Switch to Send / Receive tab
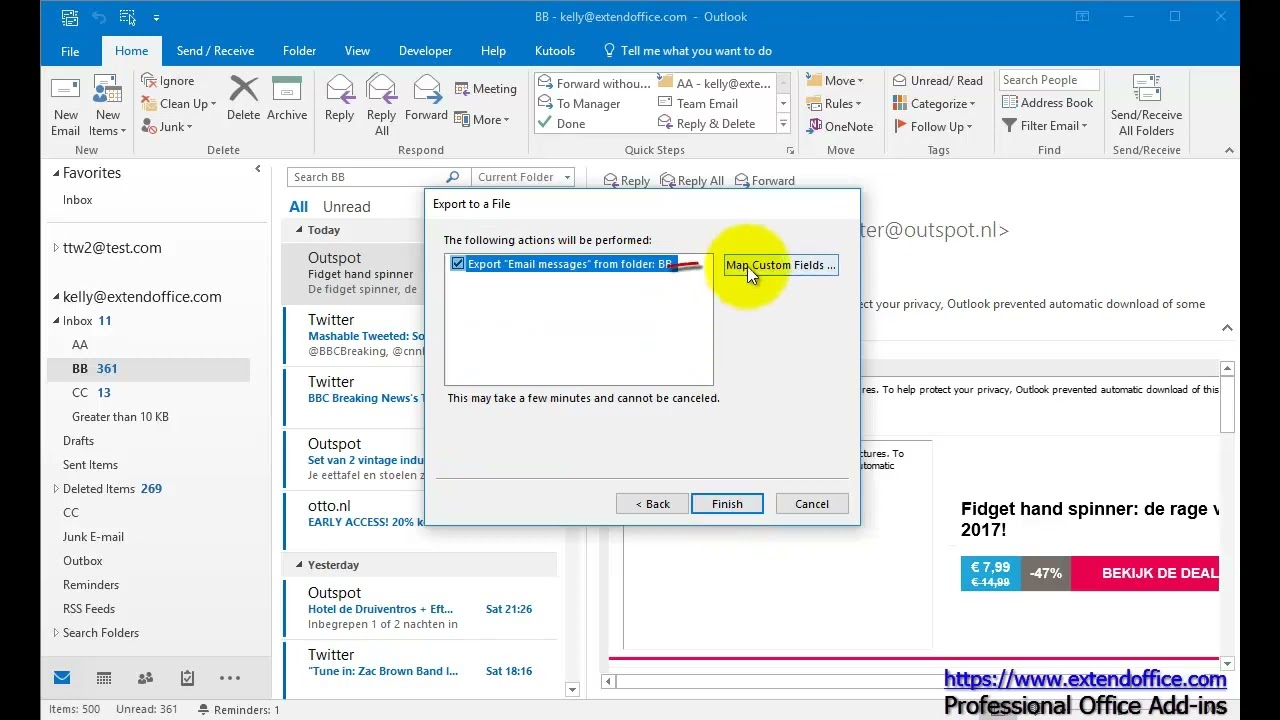 215,51
